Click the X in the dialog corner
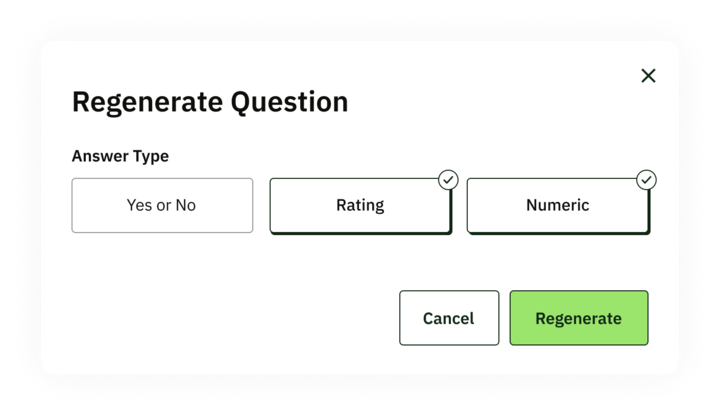The width and height of the screenshot is (720, 415). [648, 76]
